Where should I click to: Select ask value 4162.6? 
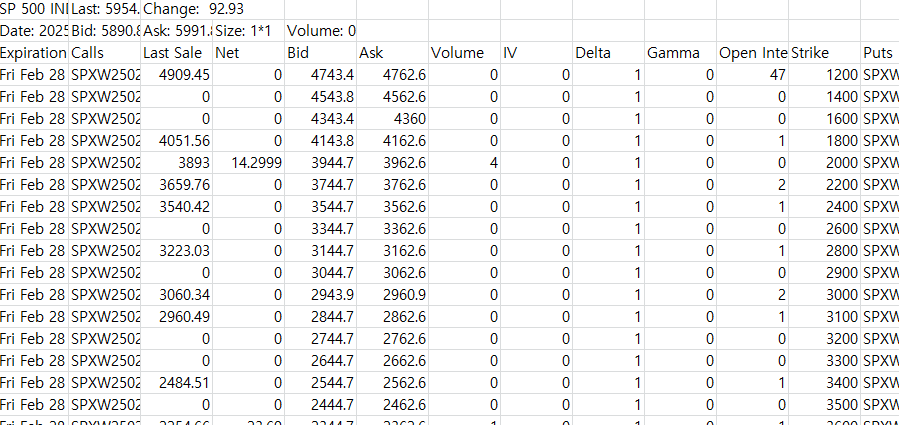392,141
